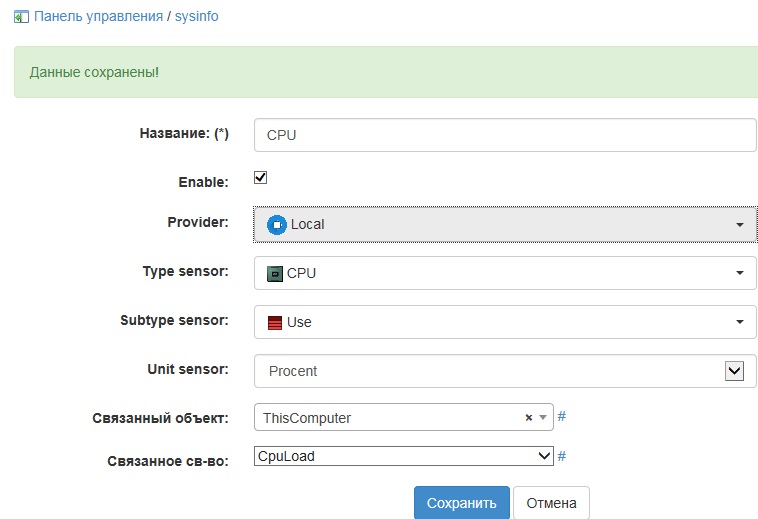Image resolution: width=758 pixels, height=519 pixels.
Task: Click the Название text field
Action: [x=505, y=135]
